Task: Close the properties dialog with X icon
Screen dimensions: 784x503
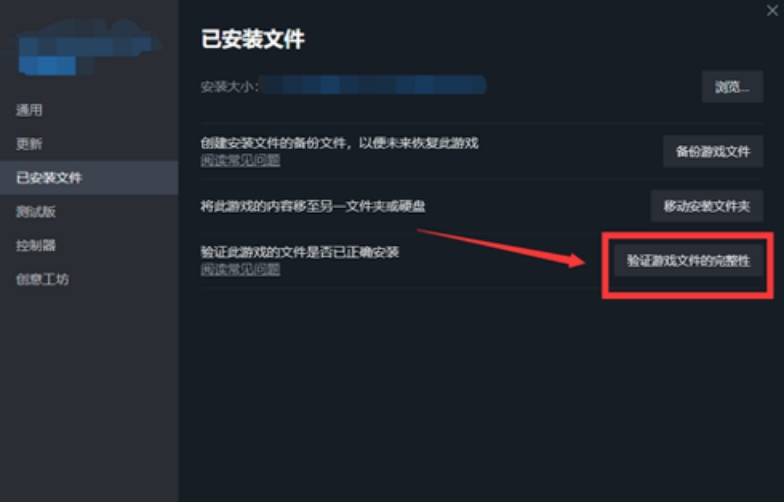Action: 772,10
